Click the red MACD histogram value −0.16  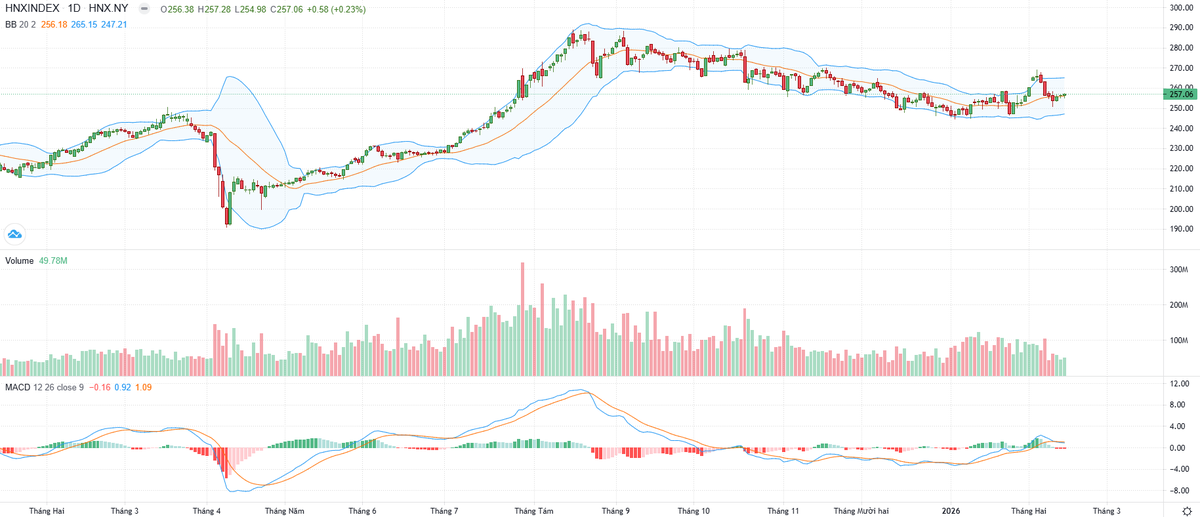coord(100,387)
